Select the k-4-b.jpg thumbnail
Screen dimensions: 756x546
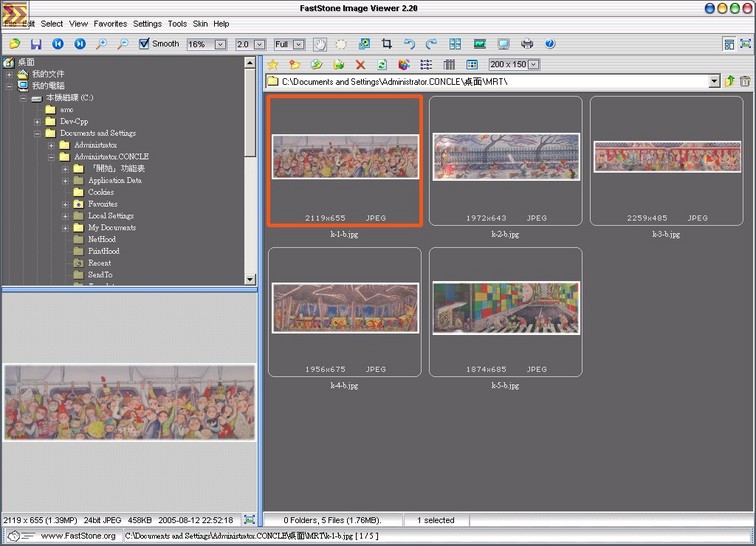[345, 312]
